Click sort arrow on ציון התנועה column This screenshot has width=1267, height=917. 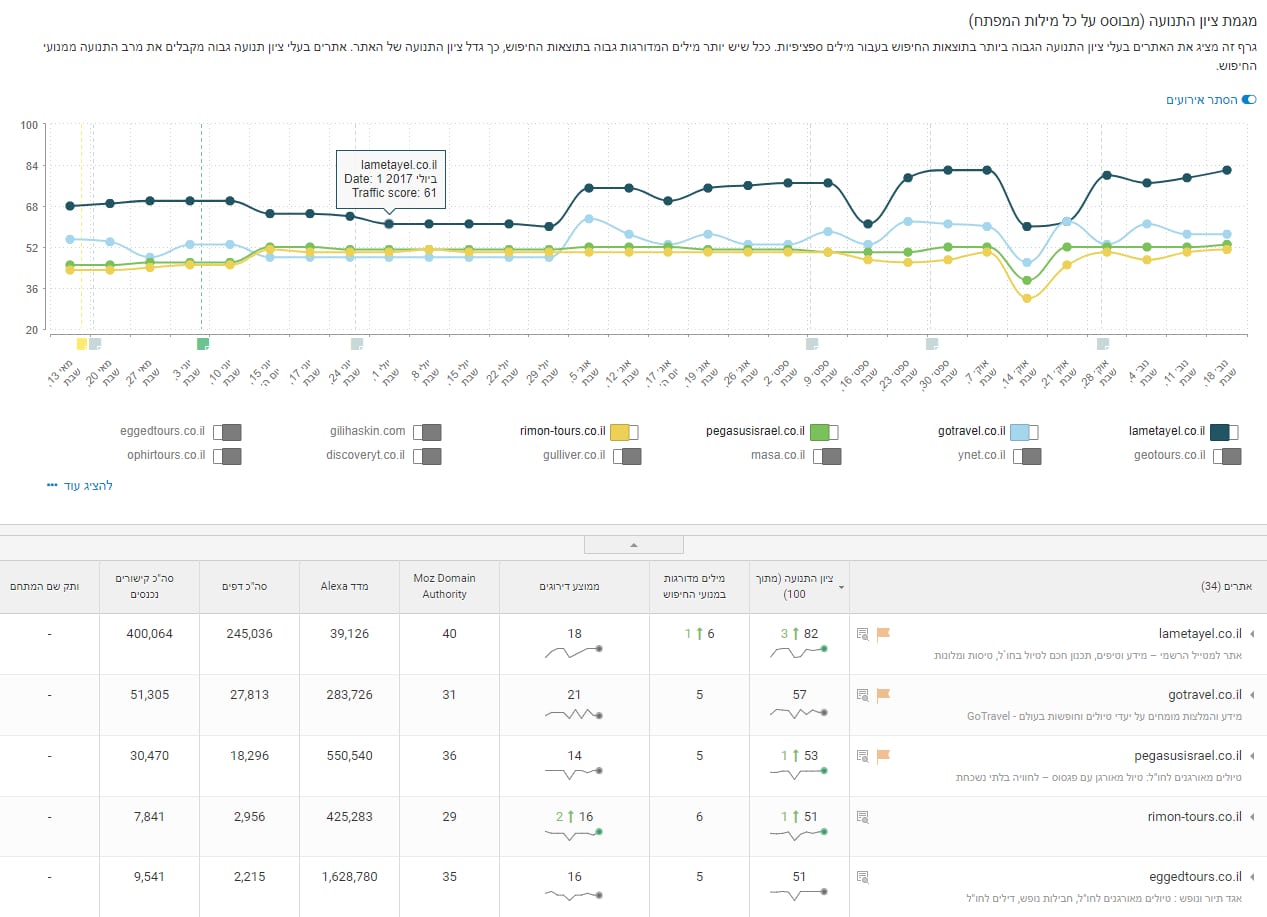click(841, 588)
